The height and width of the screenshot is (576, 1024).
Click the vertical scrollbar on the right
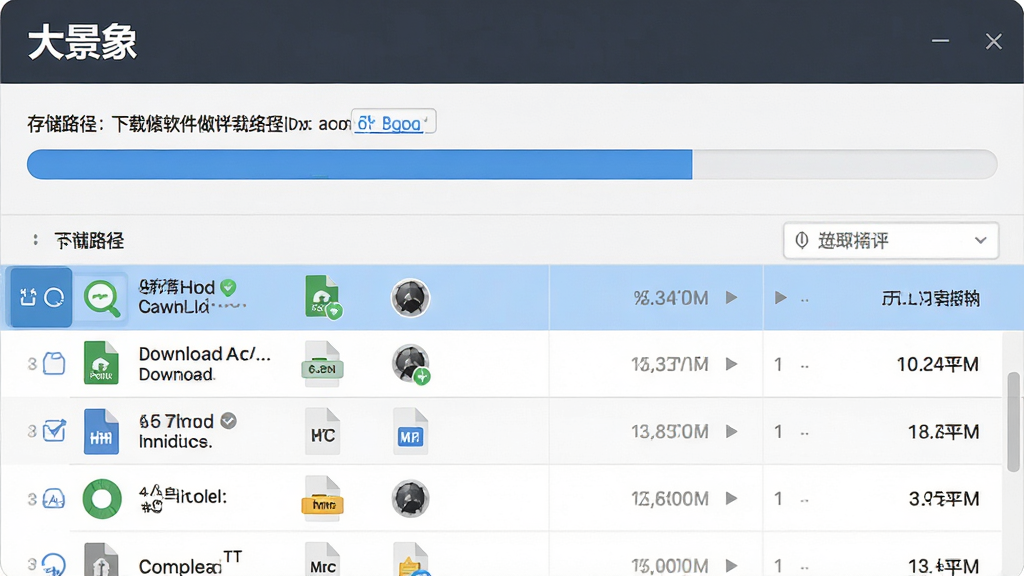[1014, 421]
